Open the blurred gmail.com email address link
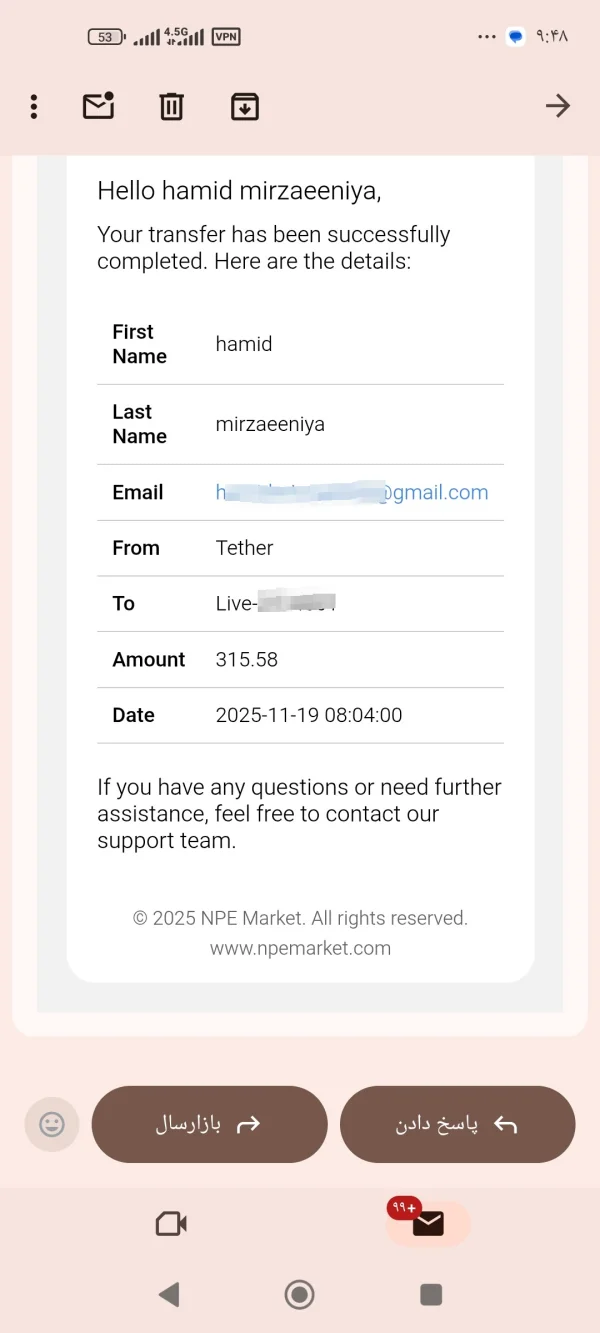This screenshot has width=600, height=1333. 352,492
